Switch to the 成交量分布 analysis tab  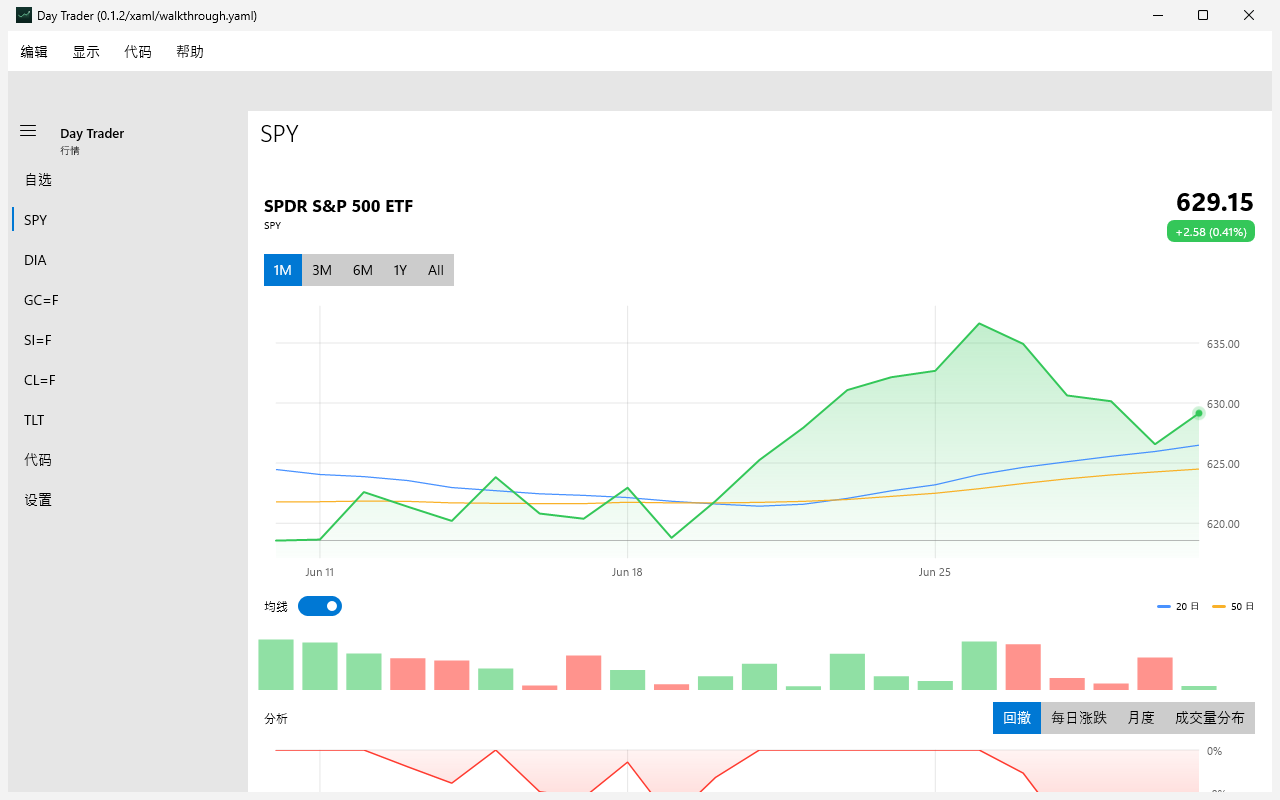pos(1210,718)
